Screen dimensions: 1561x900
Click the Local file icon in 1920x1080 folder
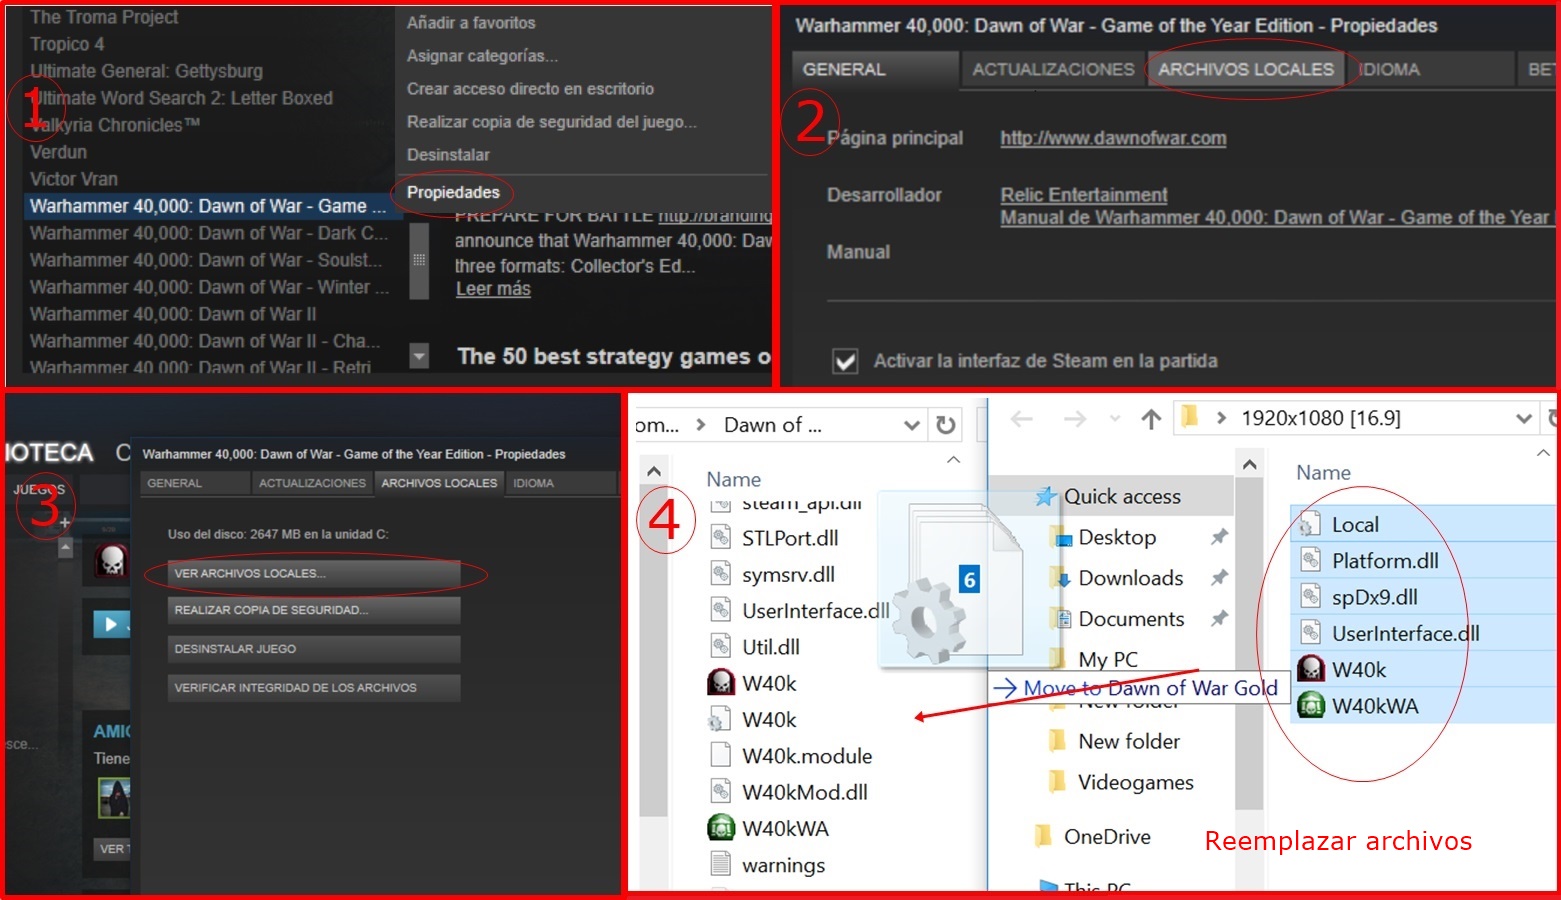point(1310,524)
